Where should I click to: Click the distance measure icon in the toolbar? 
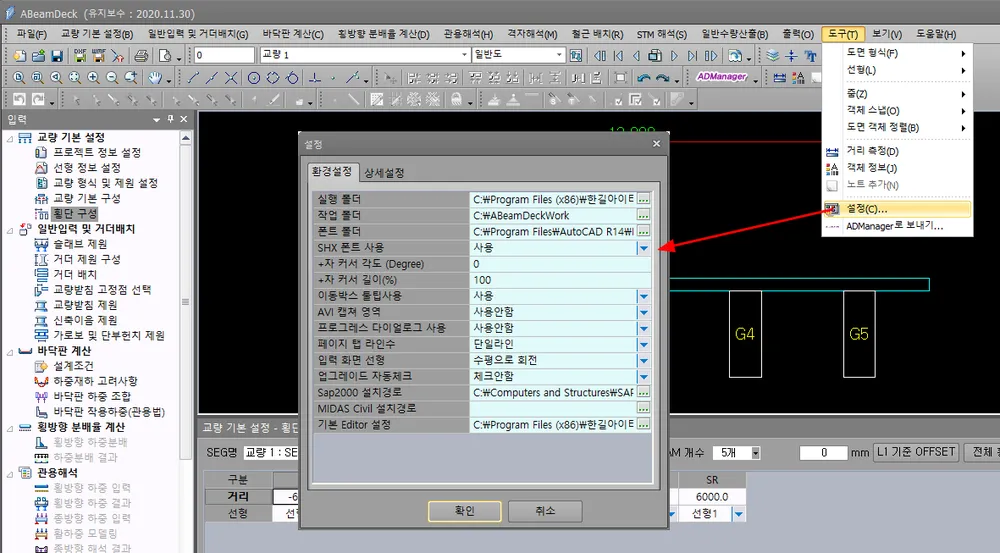pos(779,78)
